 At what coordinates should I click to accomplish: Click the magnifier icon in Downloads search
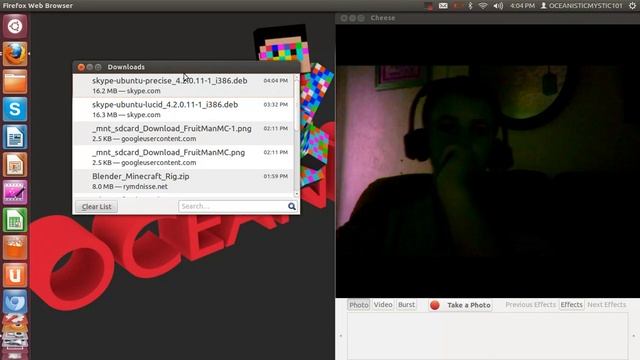tap(292, 207)
